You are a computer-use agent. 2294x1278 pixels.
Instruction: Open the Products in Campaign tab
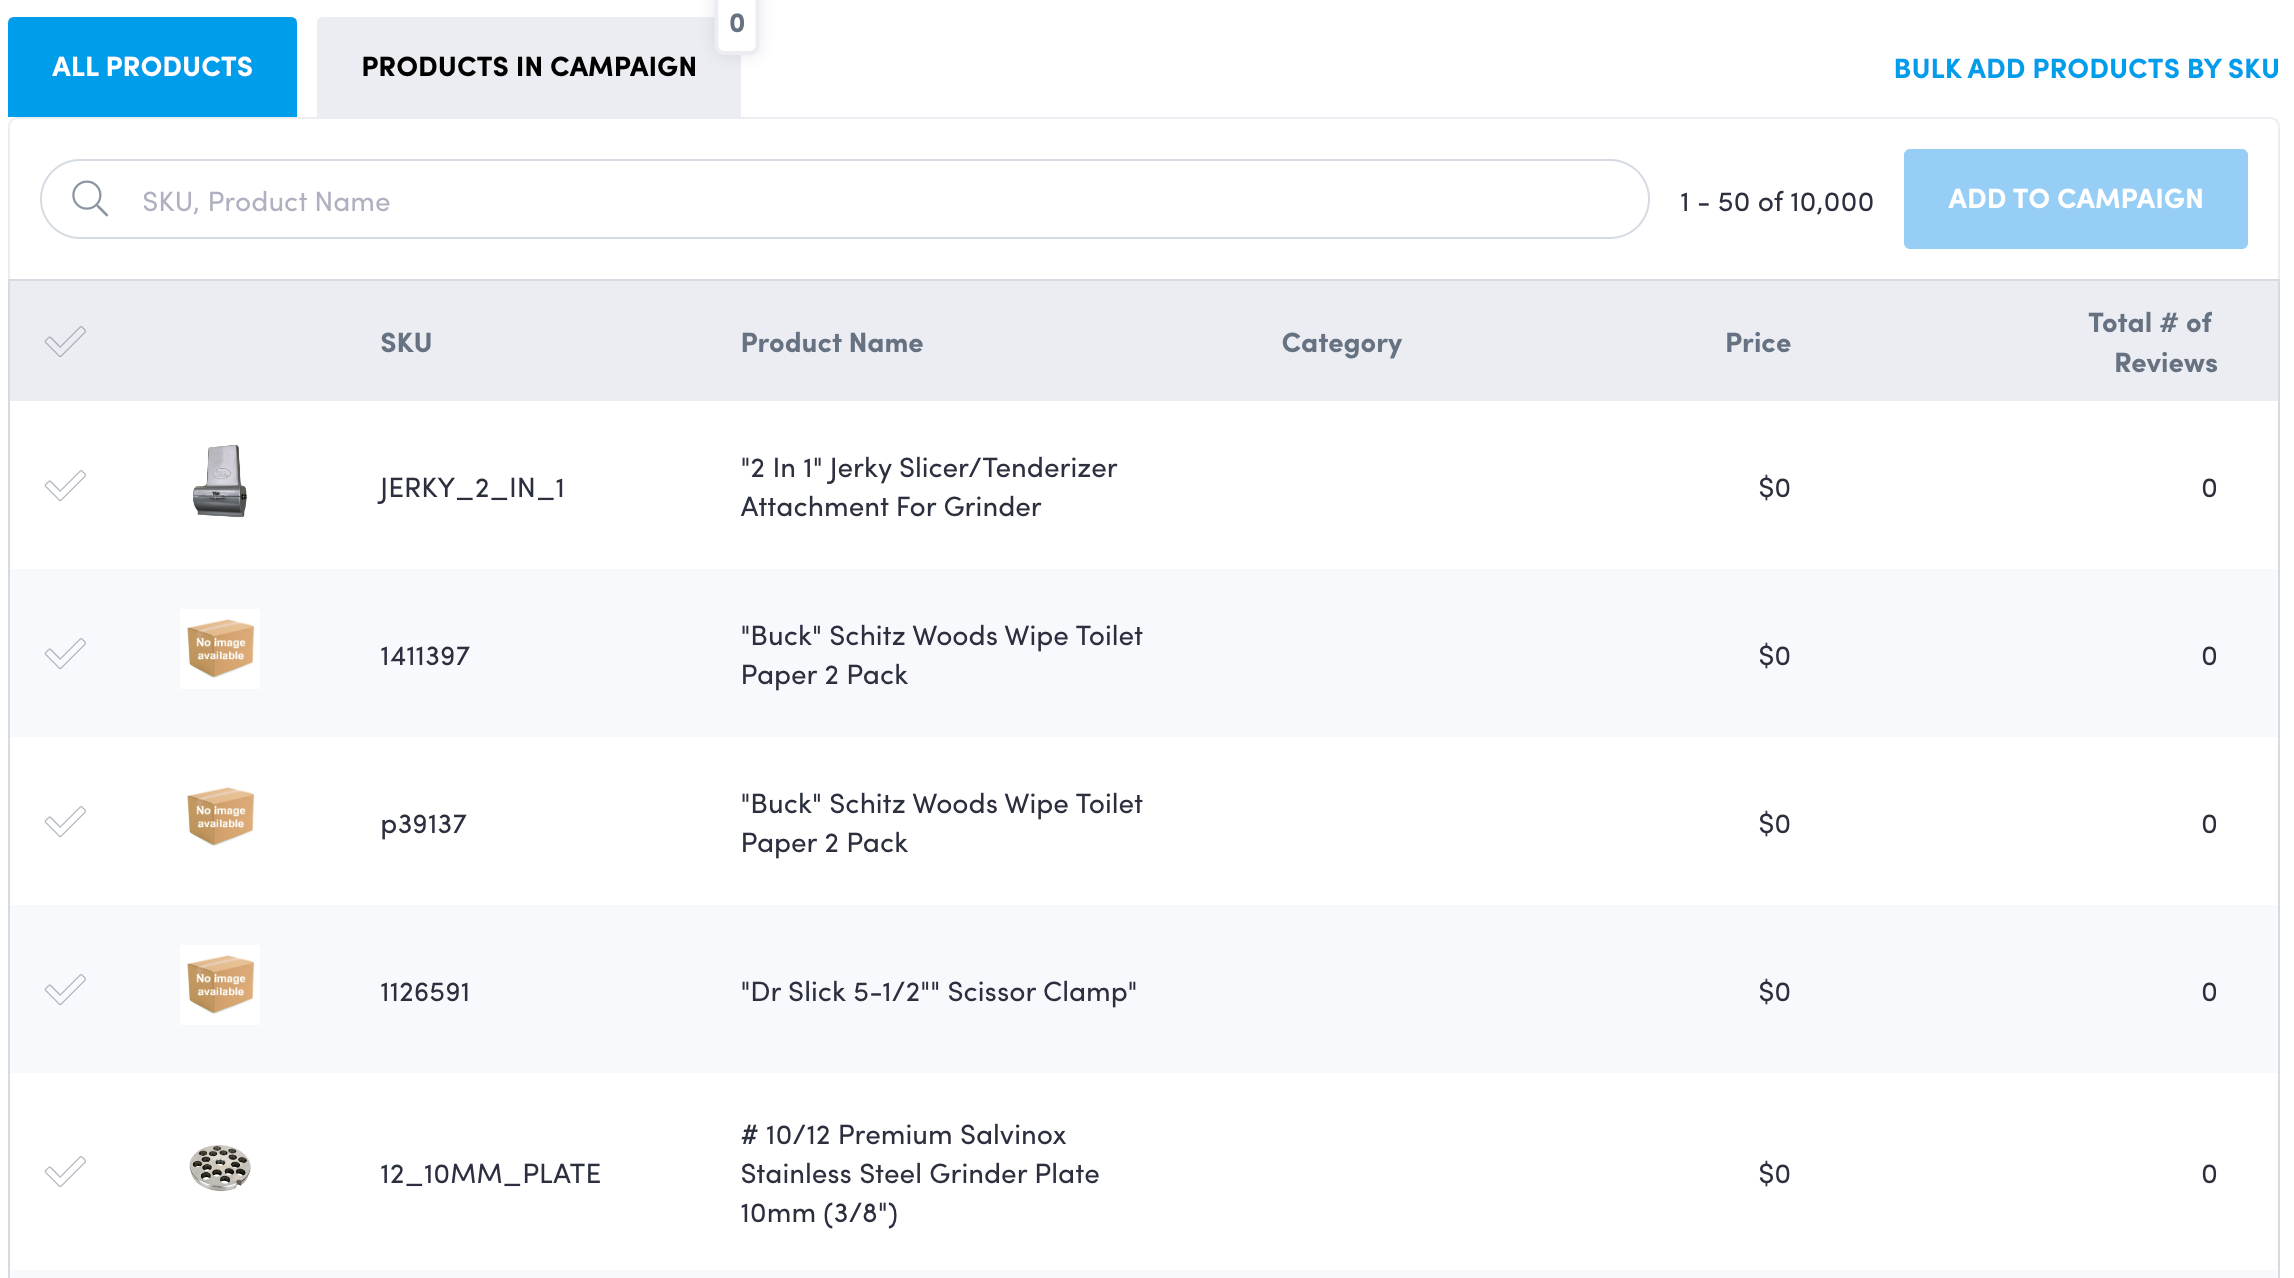click(x=528, y=67)
